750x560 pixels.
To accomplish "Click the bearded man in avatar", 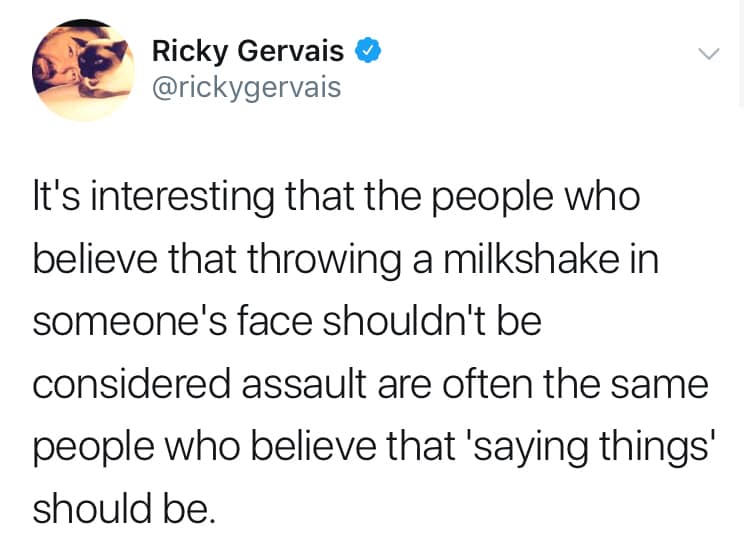I will 53,67.
